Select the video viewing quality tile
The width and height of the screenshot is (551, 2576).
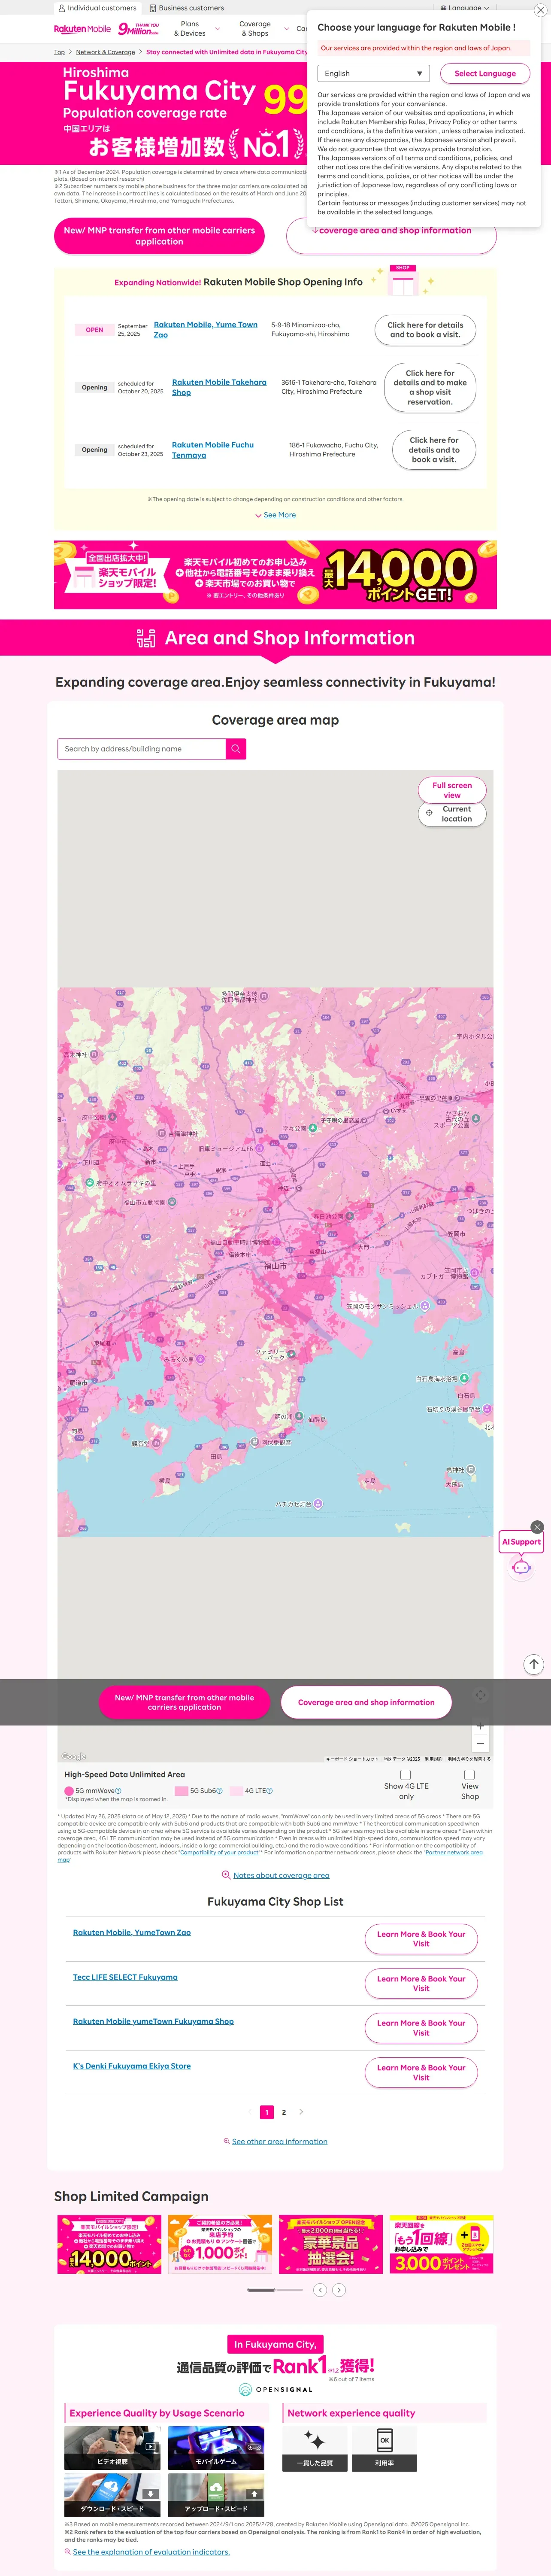(112, 2448)
